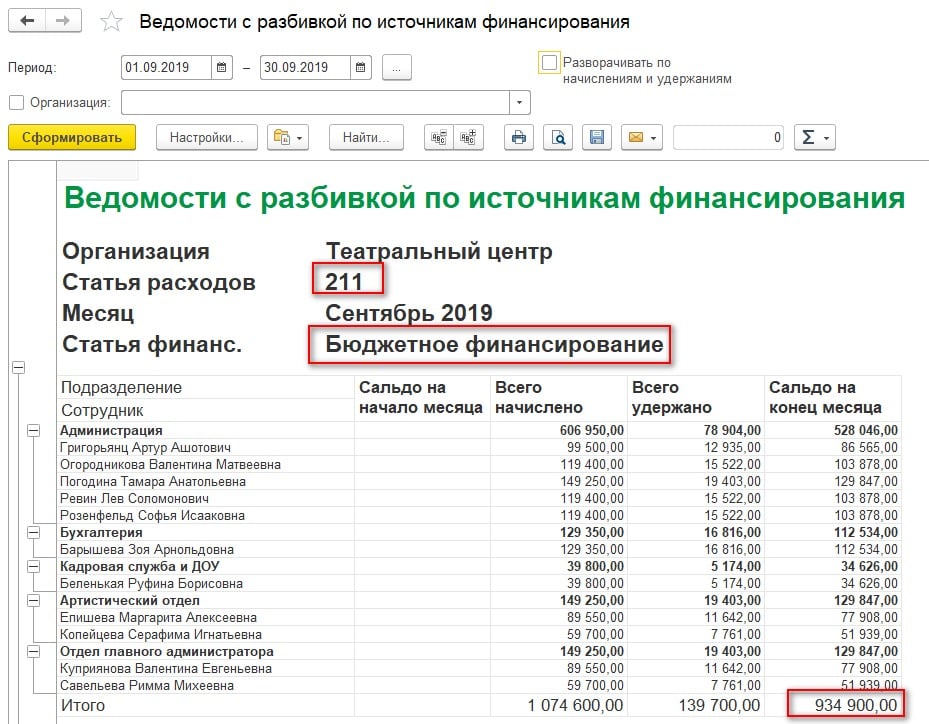Edit the end date field 30.09.2019
The height and width of the screenshot is (724, 929).
305,68
